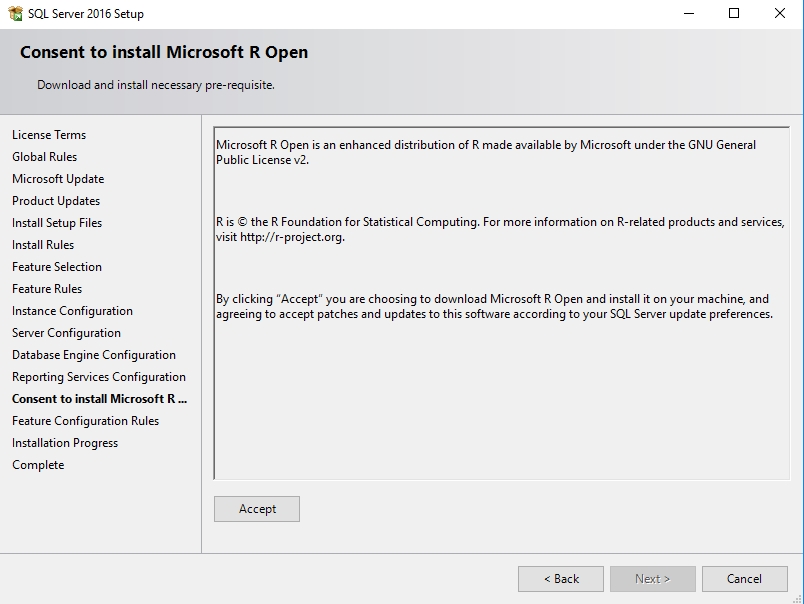Click the disabled Next button

pos(652,578)
